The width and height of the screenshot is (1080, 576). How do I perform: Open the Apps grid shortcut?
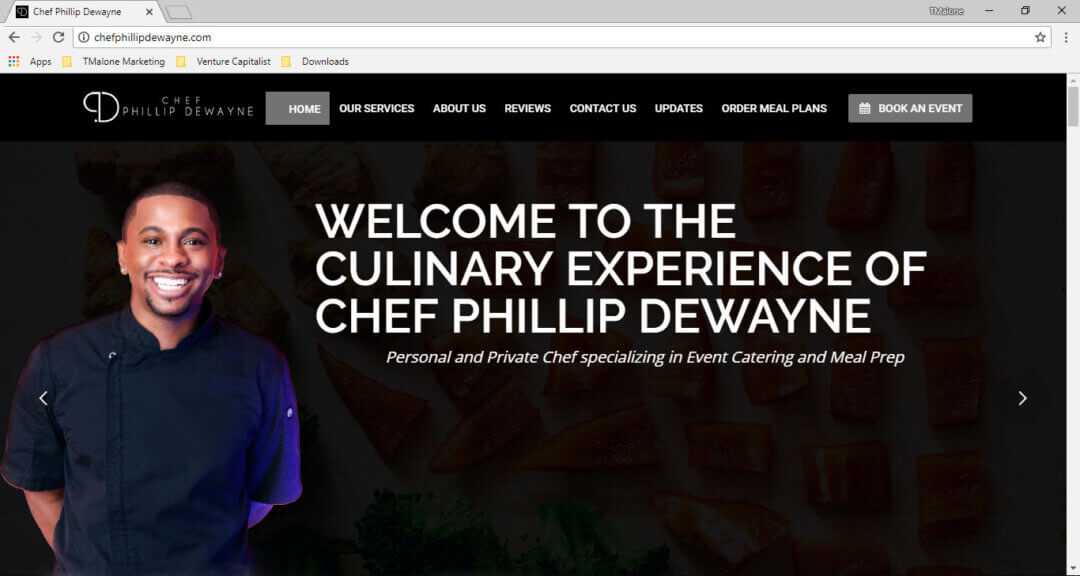(x=30, y=61)
